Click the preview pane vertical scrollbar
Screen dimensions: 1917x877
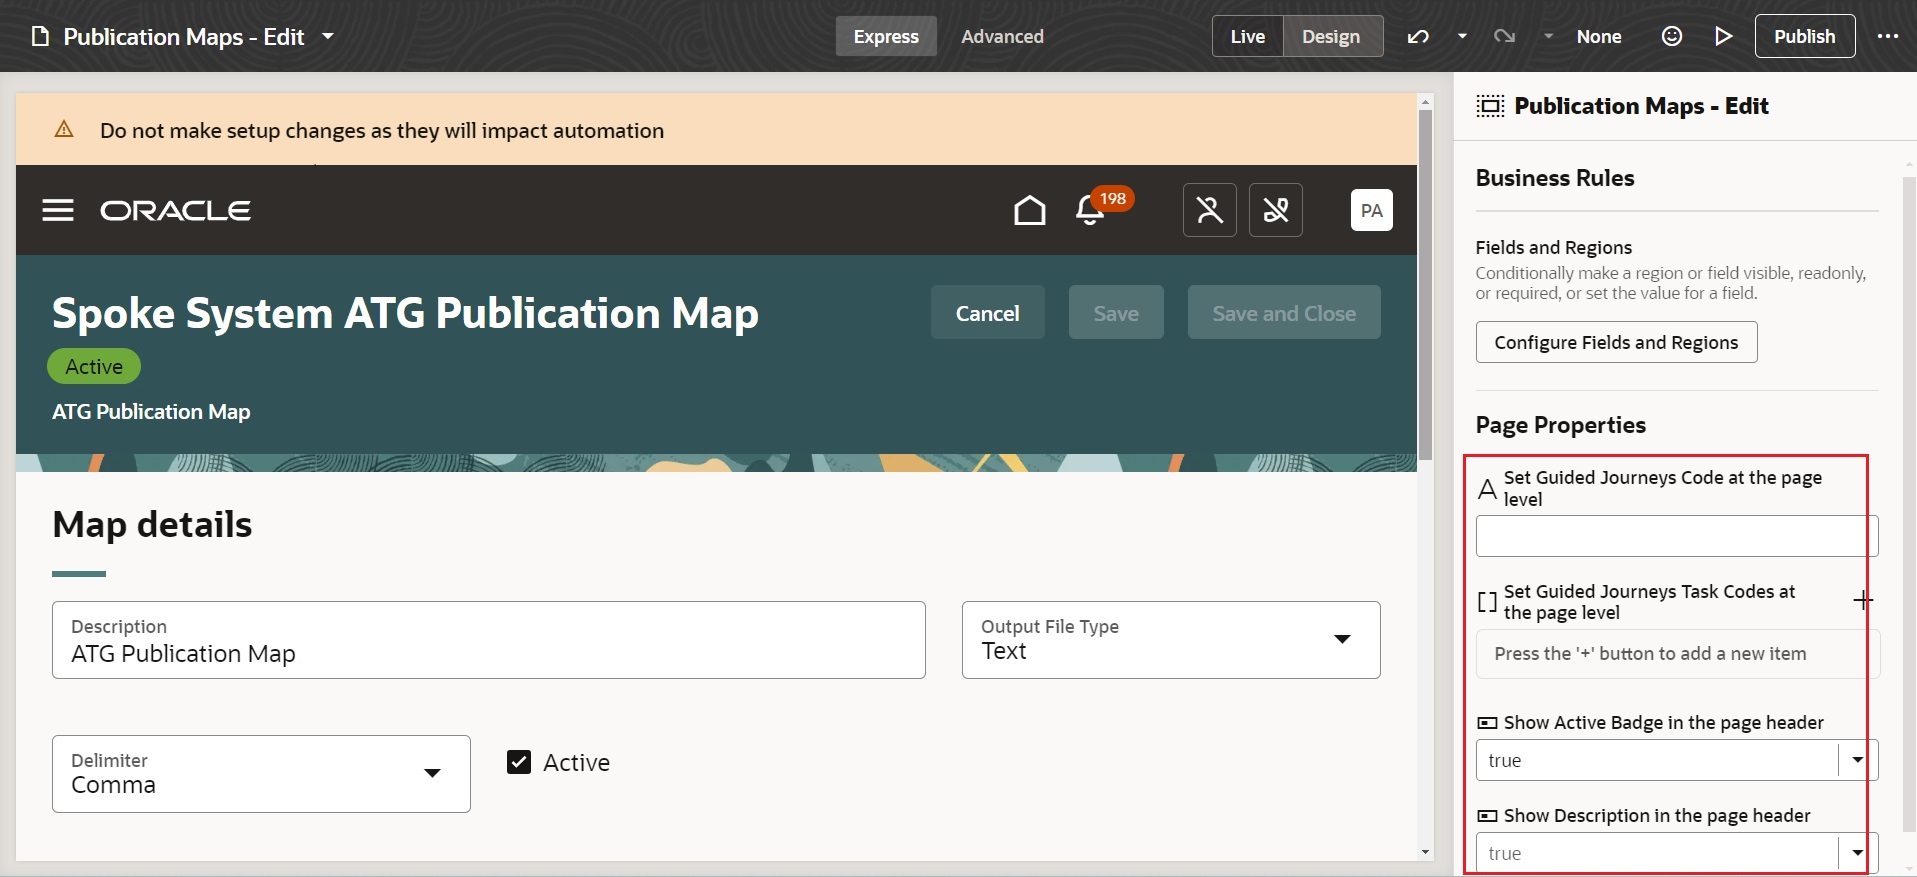[x=1425, y=285]
